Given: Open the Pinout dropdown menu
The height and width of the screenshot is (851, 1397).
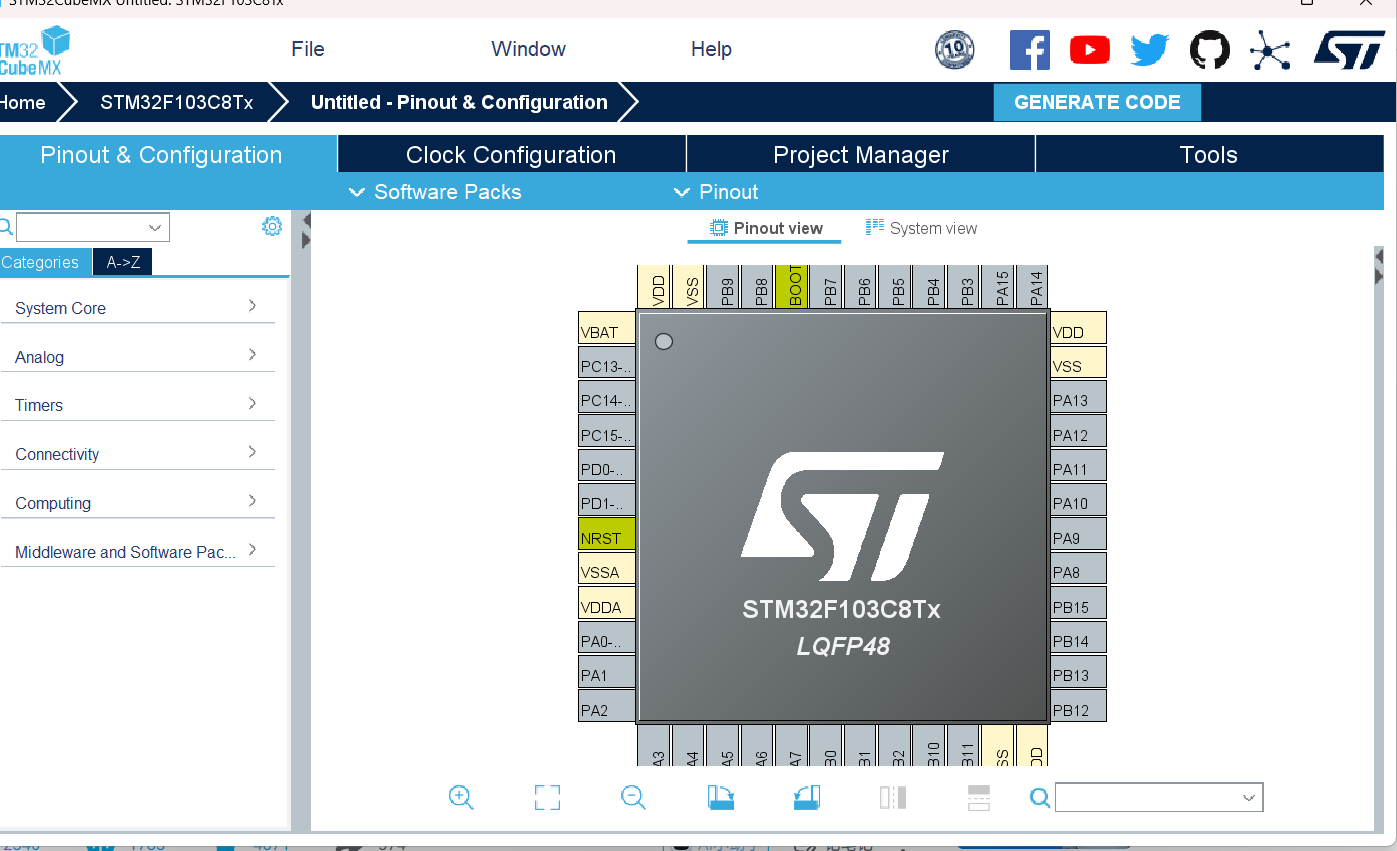Looking at the screenshot, I should 716,192.
